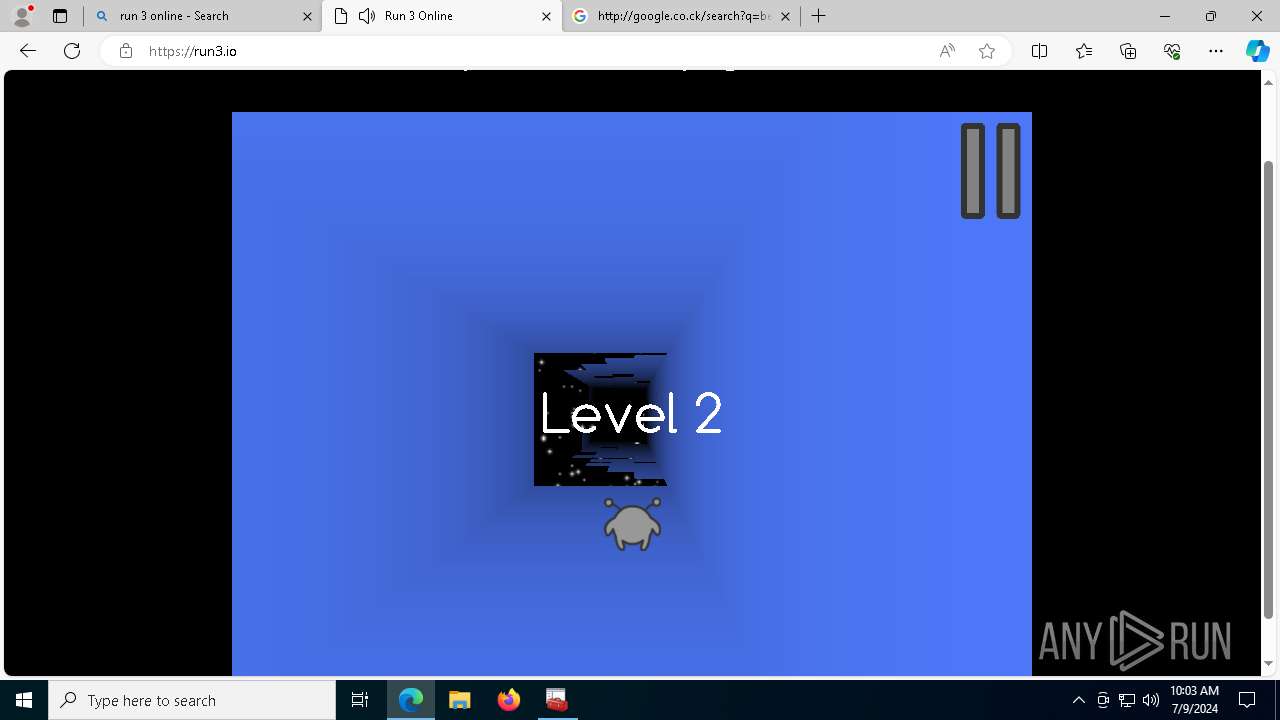Open the Copilot sidebar
1280x720 pixels.
[x=1257, y=51]
